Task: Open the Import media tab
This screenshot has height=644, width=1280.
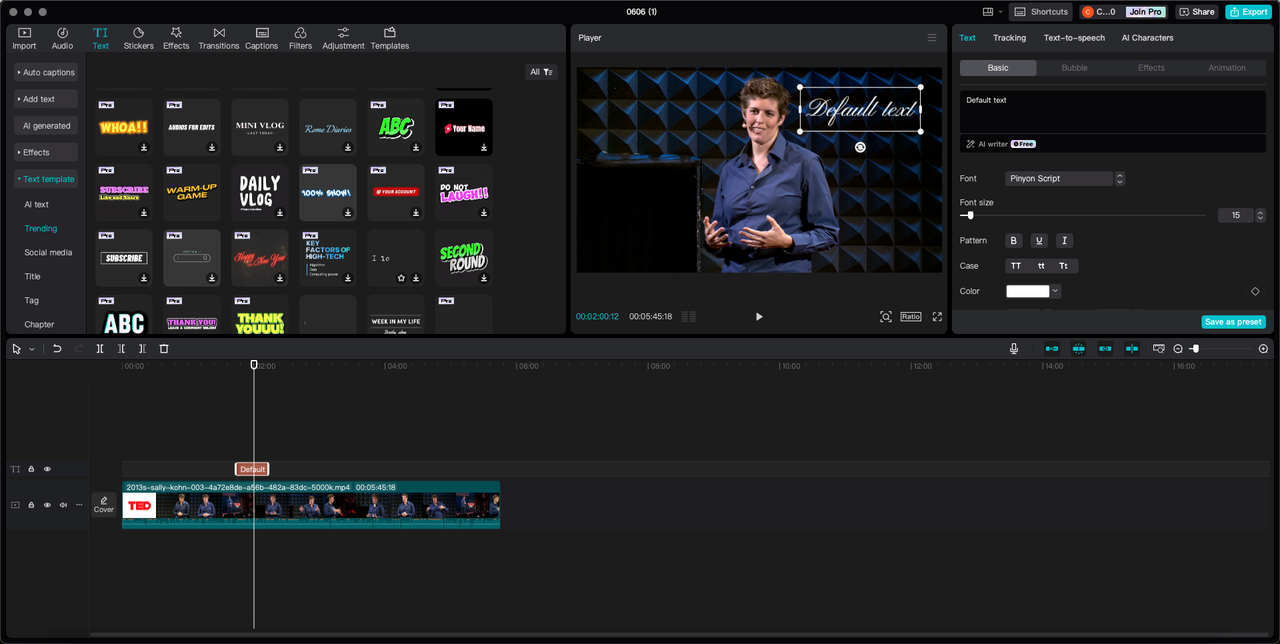Action: [x=24, y=39]
